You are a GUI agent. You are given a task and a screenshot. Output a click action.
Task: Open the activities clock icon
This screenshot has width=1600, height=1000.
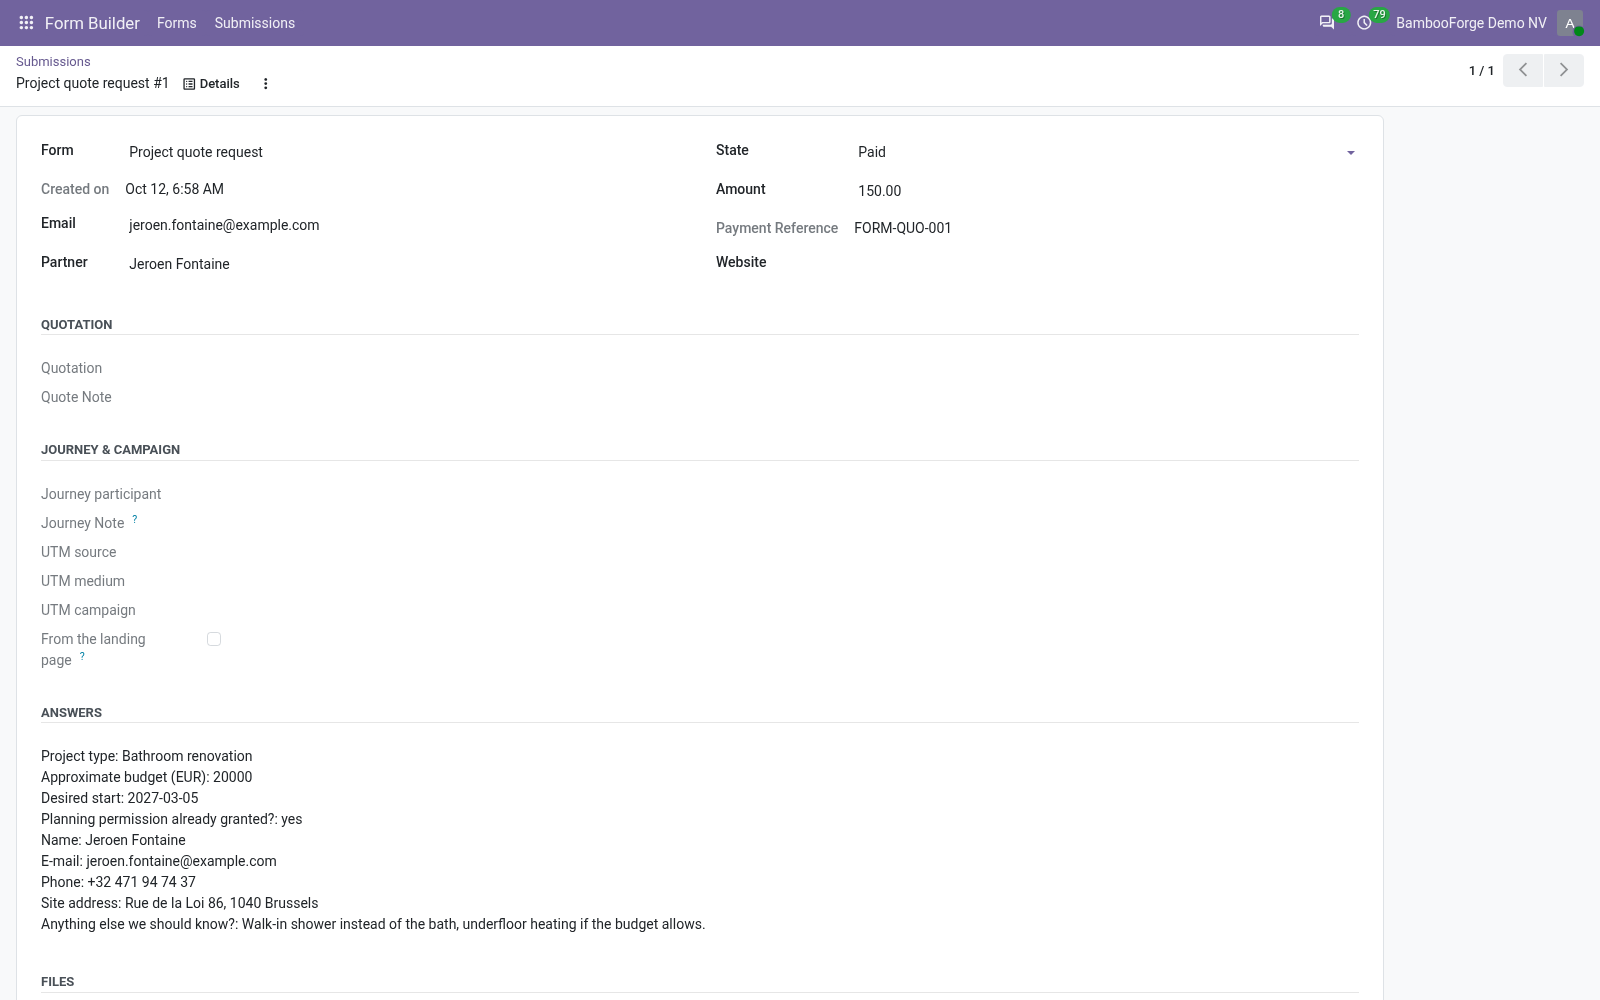(1364, 22)
